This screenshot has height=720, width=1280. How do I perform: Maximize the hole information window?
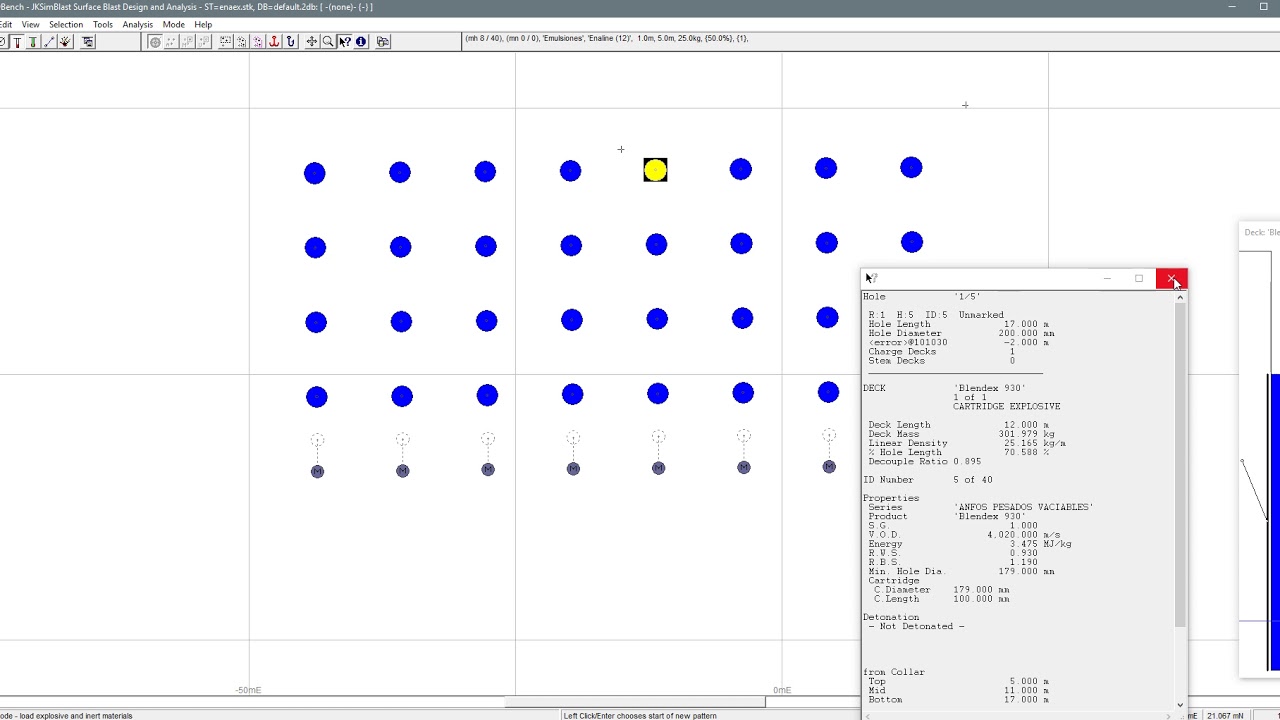[1139, 278]
